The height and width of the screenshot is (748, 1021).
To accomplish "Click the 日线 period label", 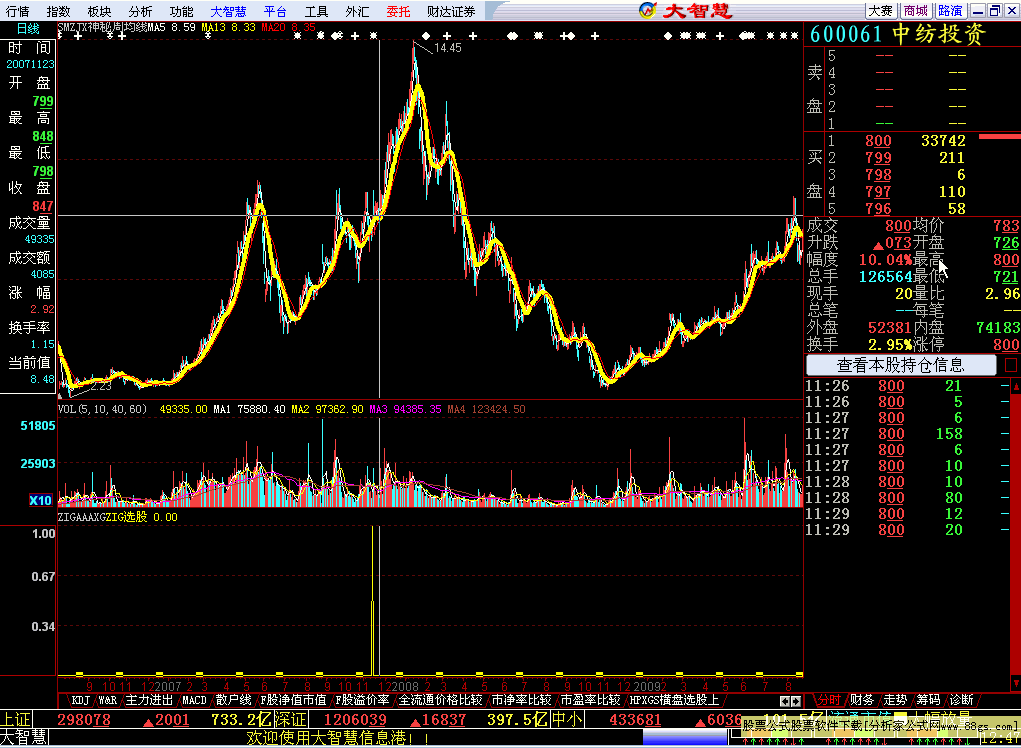I will pos(28,29).
